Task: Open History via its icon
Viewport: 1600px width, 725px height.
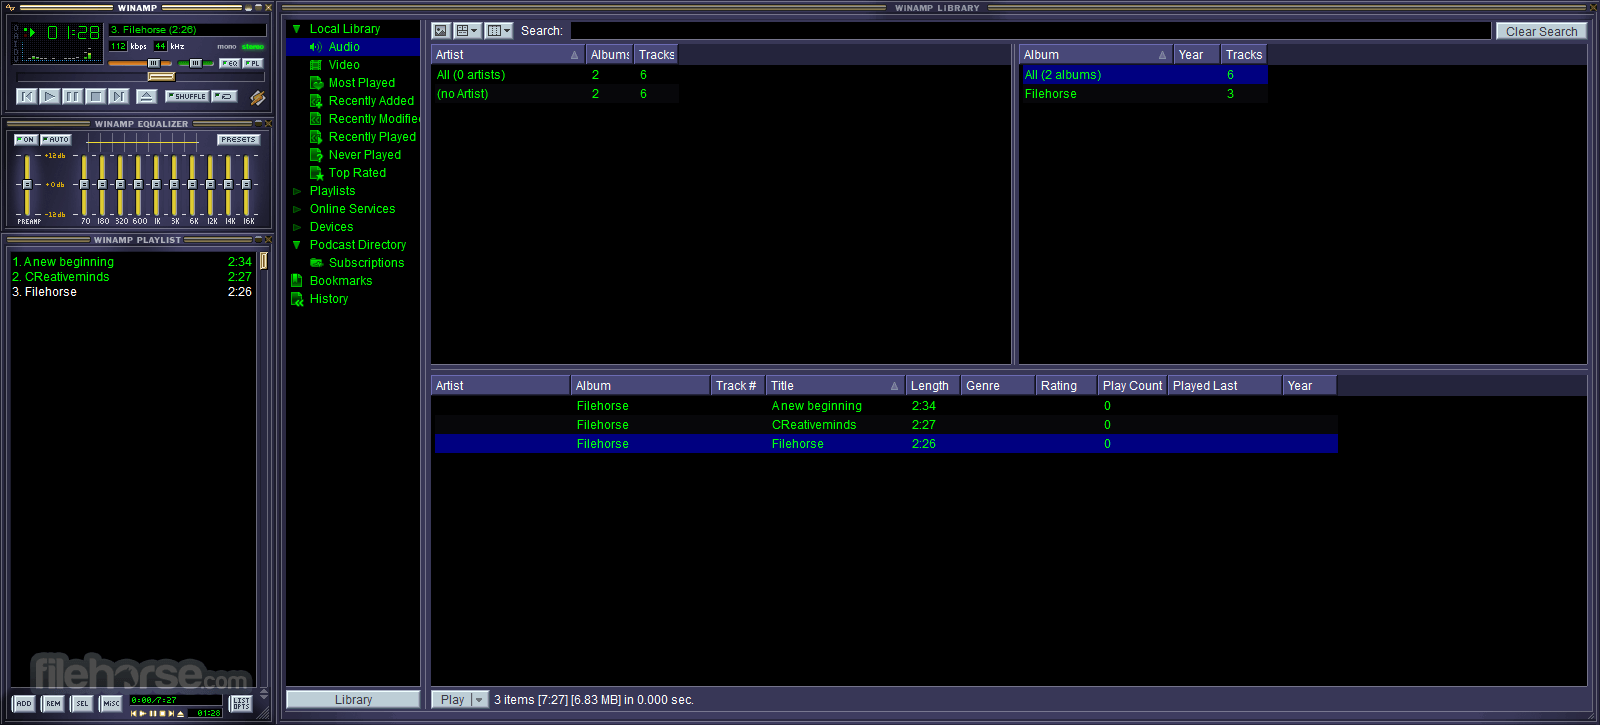Action: click(297, 299)
